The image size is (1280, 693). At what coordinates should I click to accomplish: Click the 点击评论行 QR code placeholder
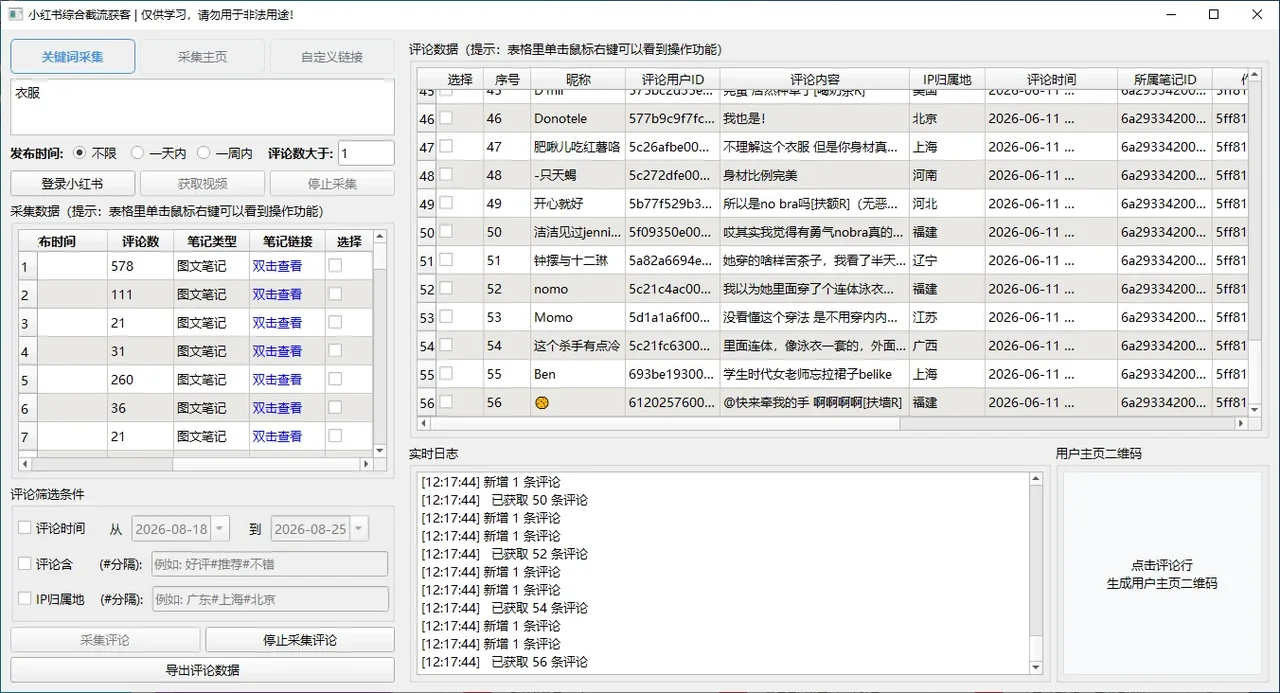click(1162, 574)
